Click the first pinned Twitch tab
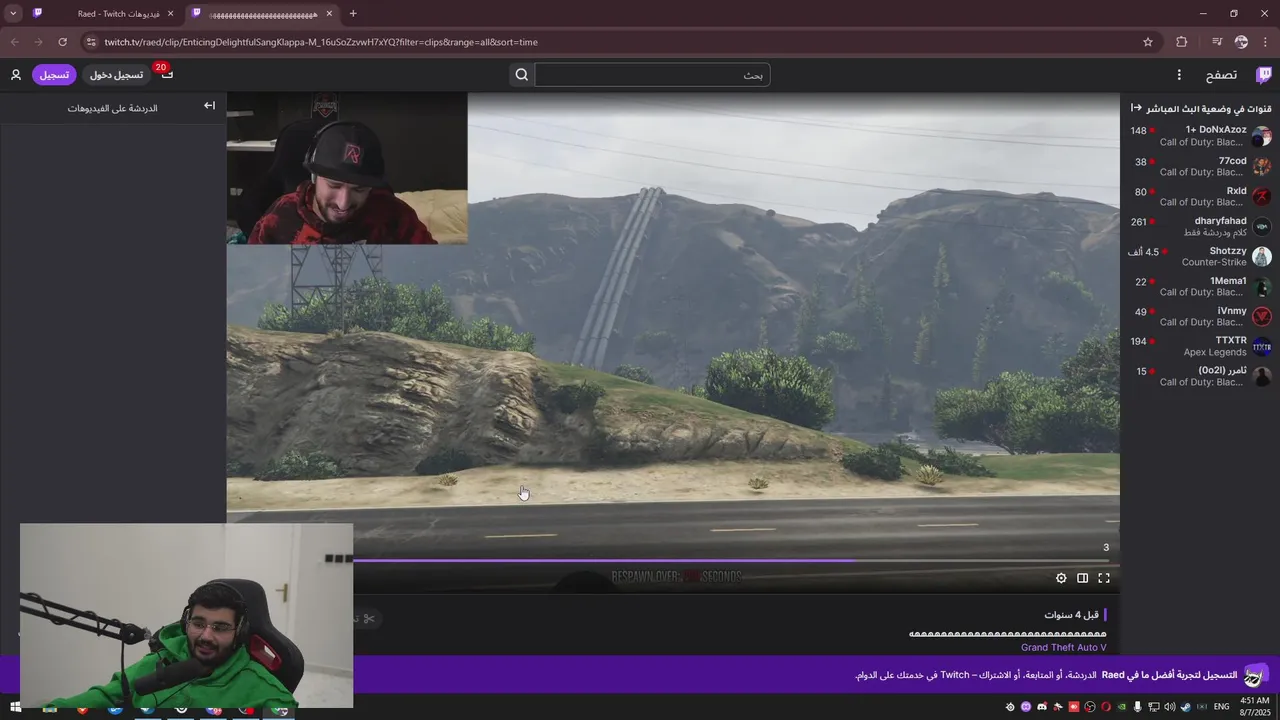 (37, 13)
